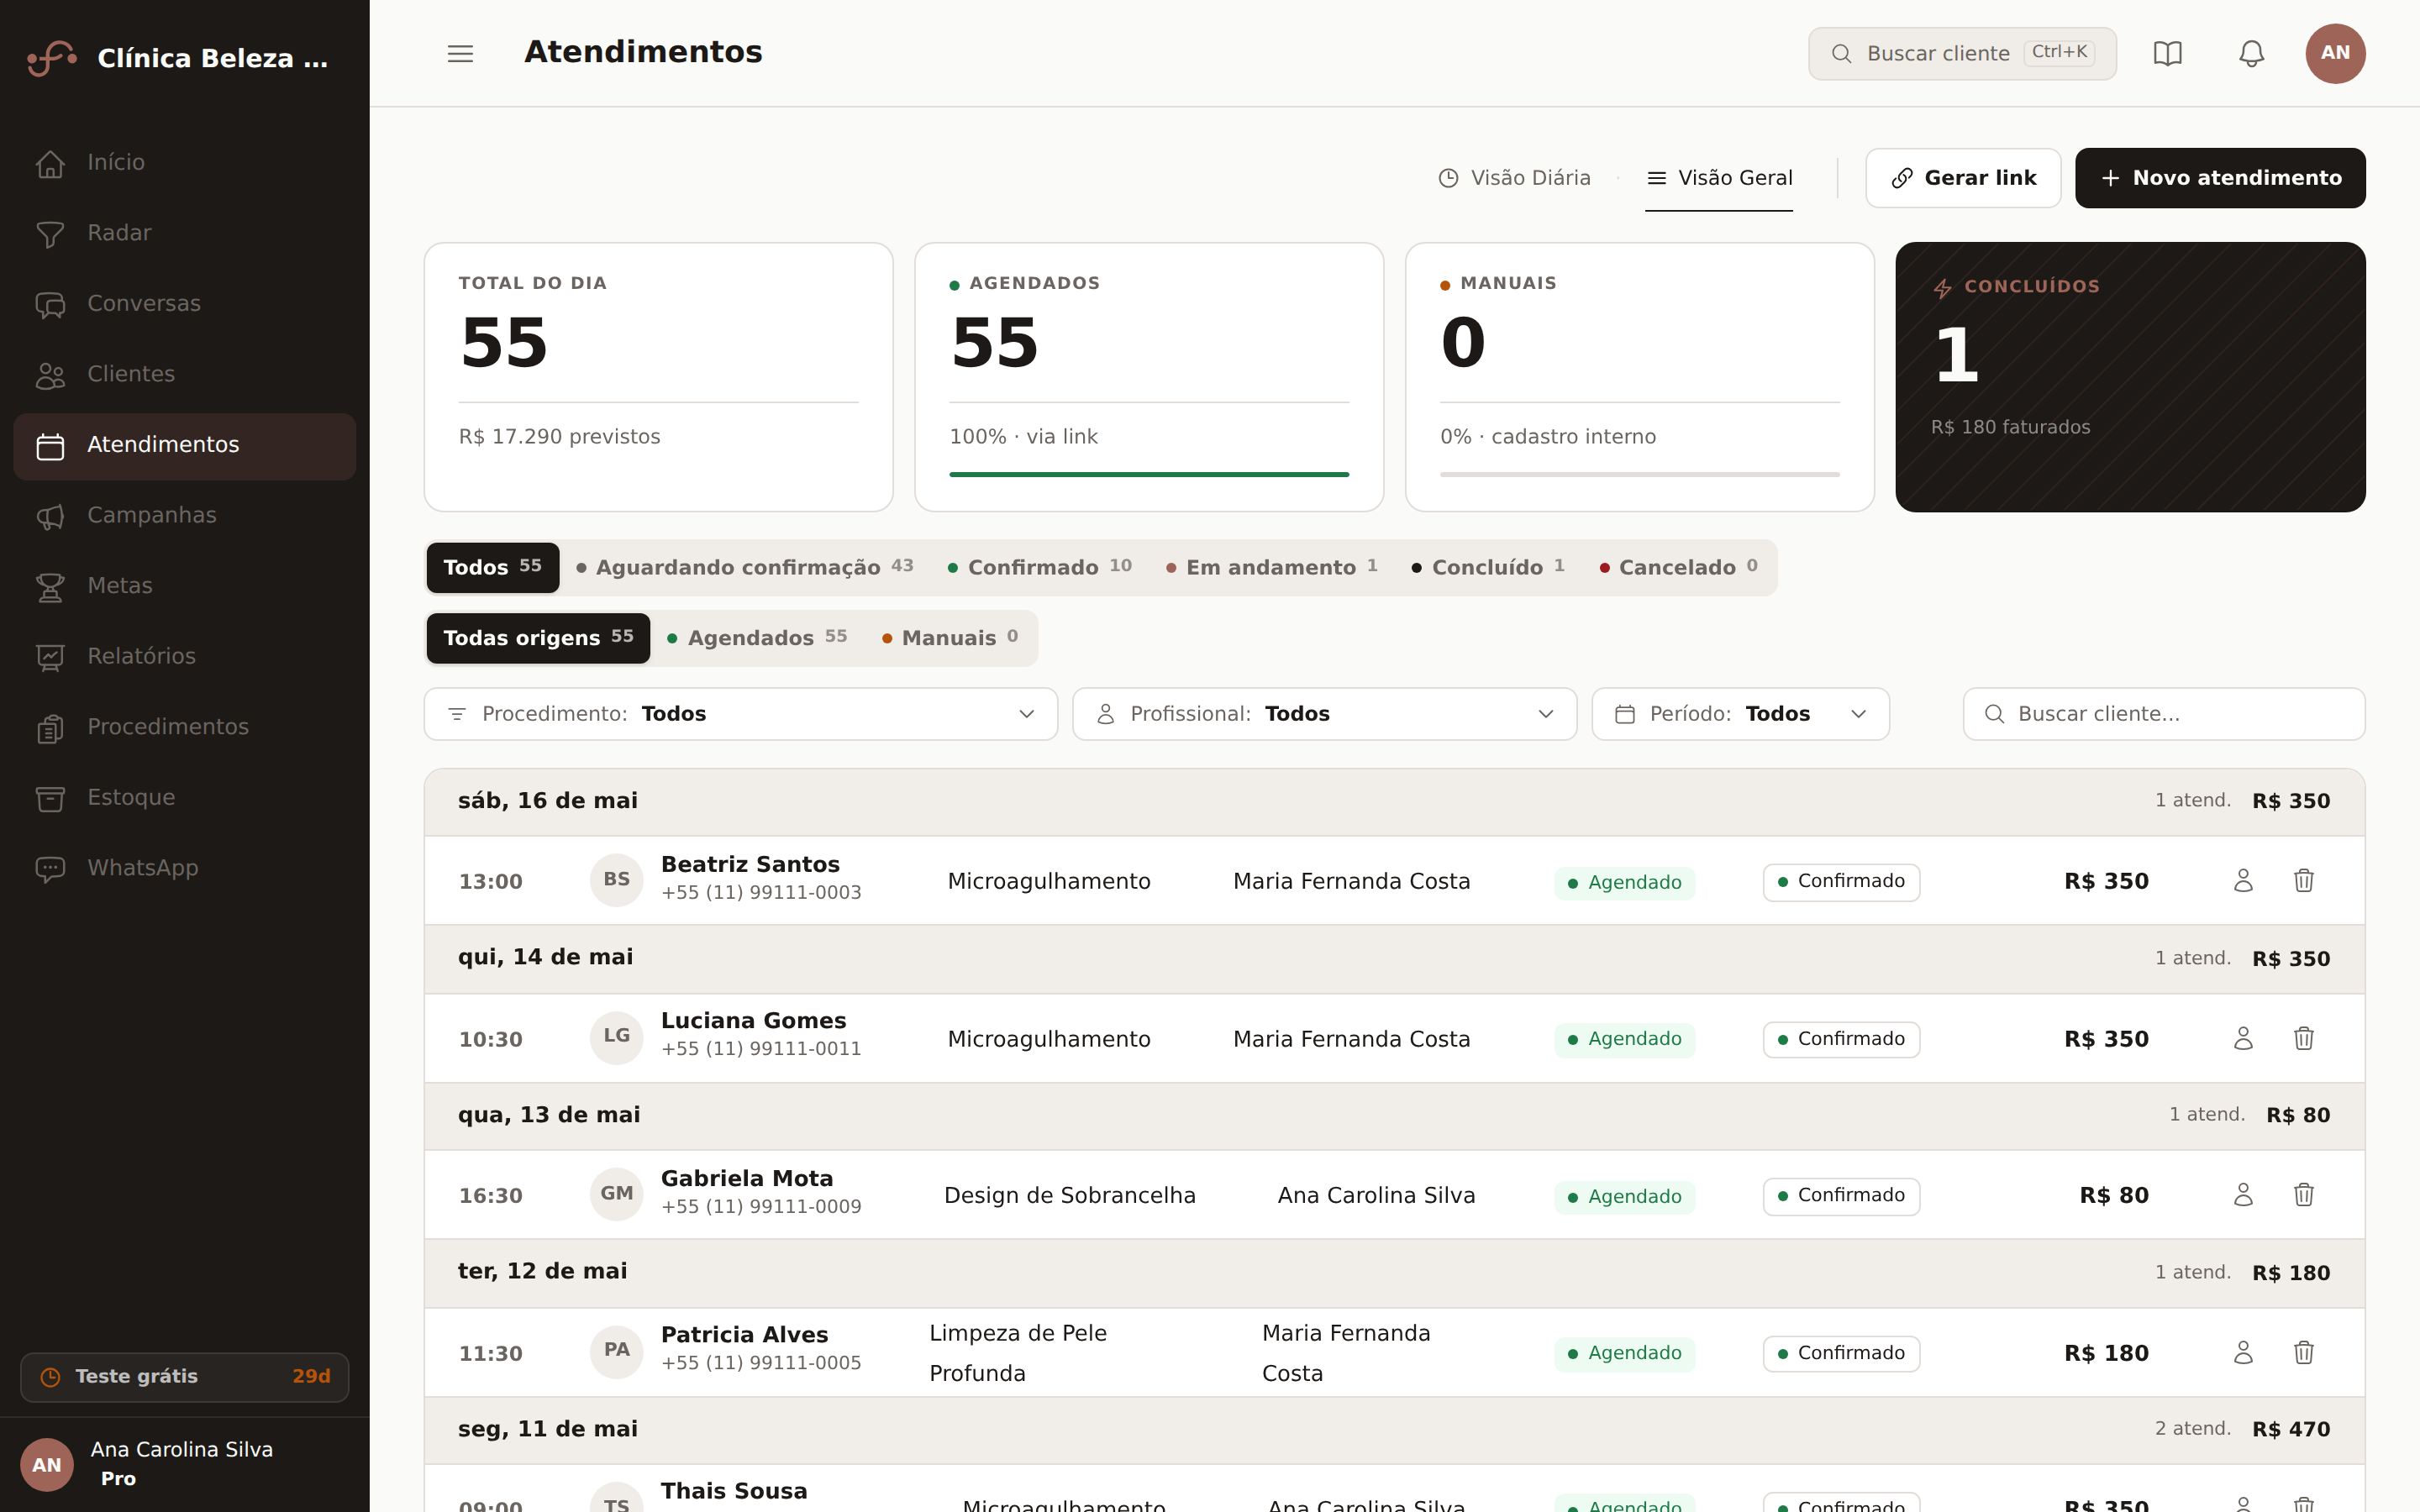Filter by Concluído status
2420x1512 pixels.
click(1488, 567)
